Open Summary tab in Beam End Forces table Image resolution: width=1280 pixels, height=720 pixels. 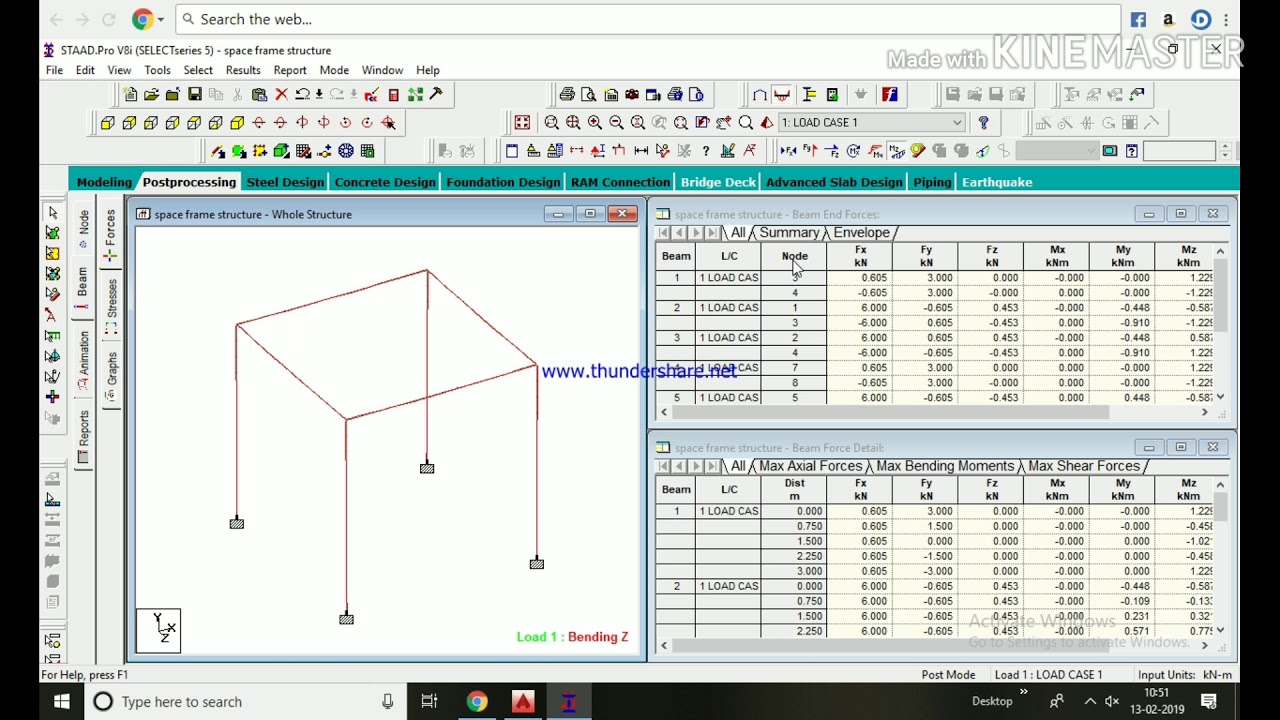(x=789, y=233)
